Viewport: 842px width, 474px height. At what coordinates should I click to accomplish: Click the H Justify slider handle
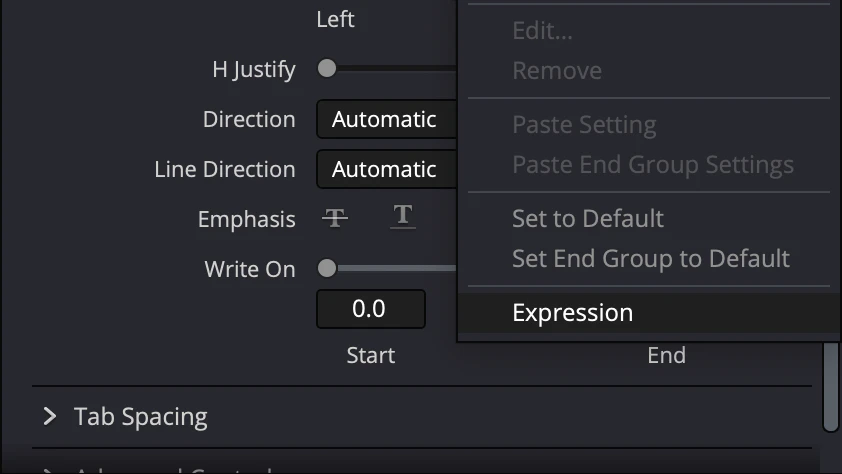(x=327, y=69)
